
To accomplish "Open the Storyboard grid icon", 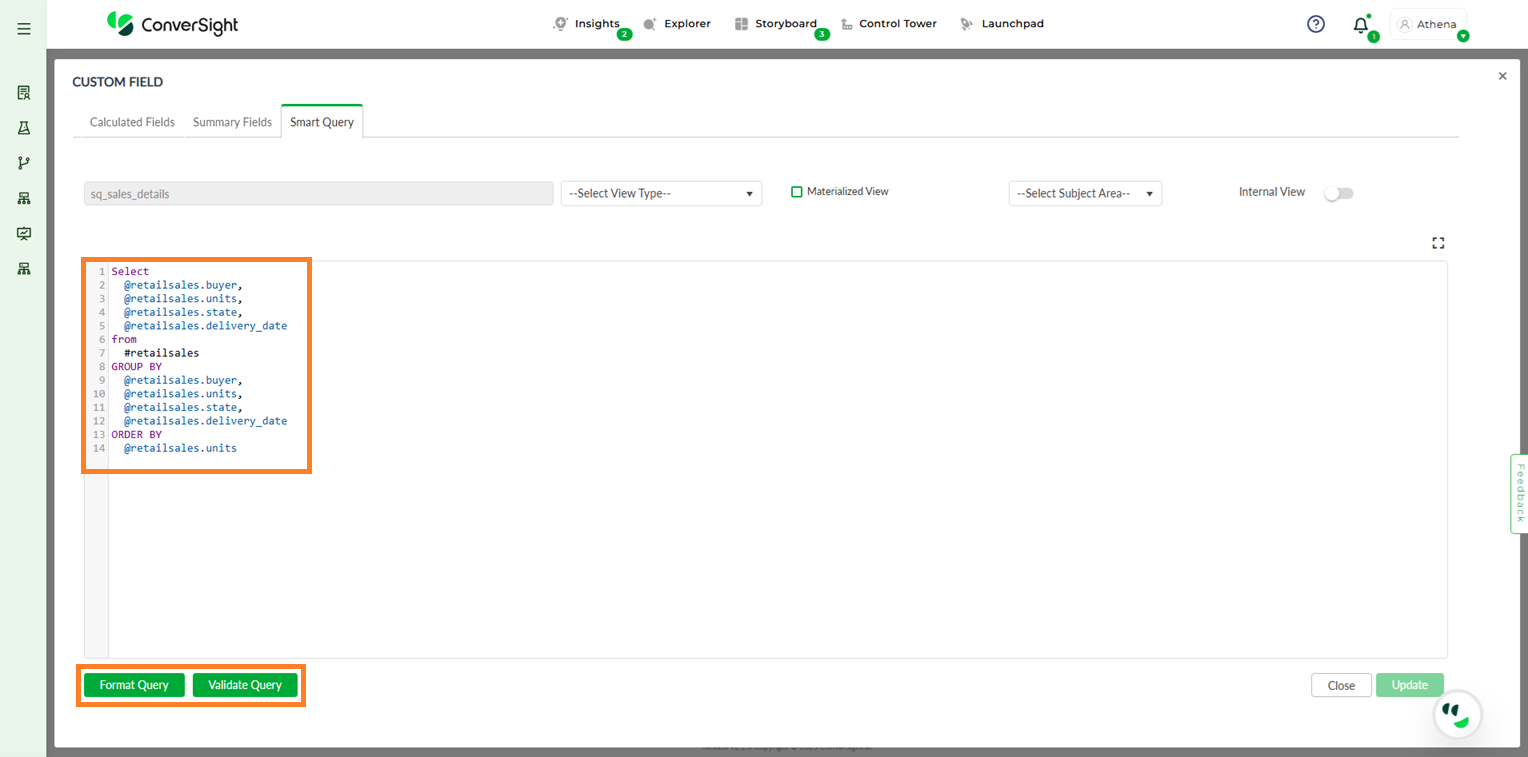I will [741, 24].
